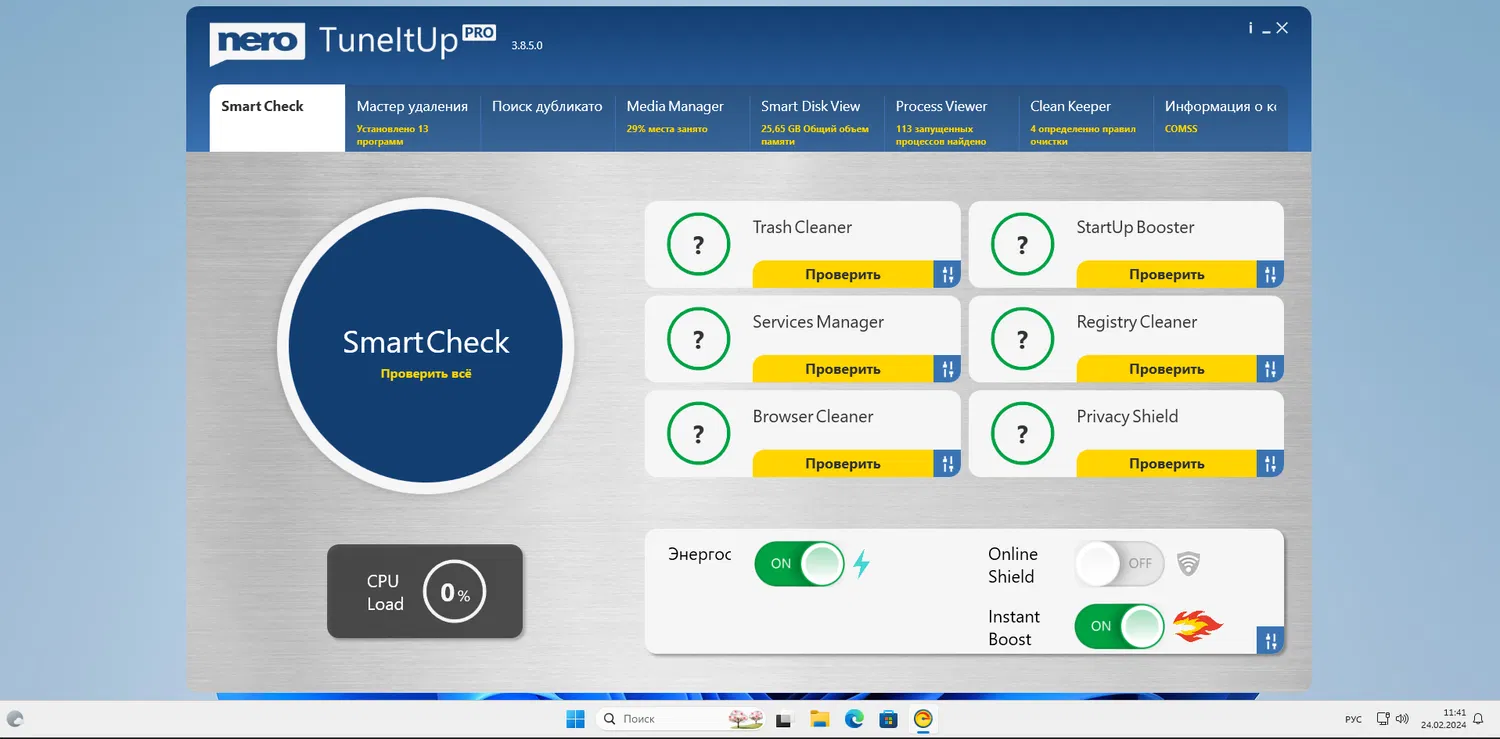Open Task View from the taskbar
Screen dimensions: 1500x739
[785, 719]
